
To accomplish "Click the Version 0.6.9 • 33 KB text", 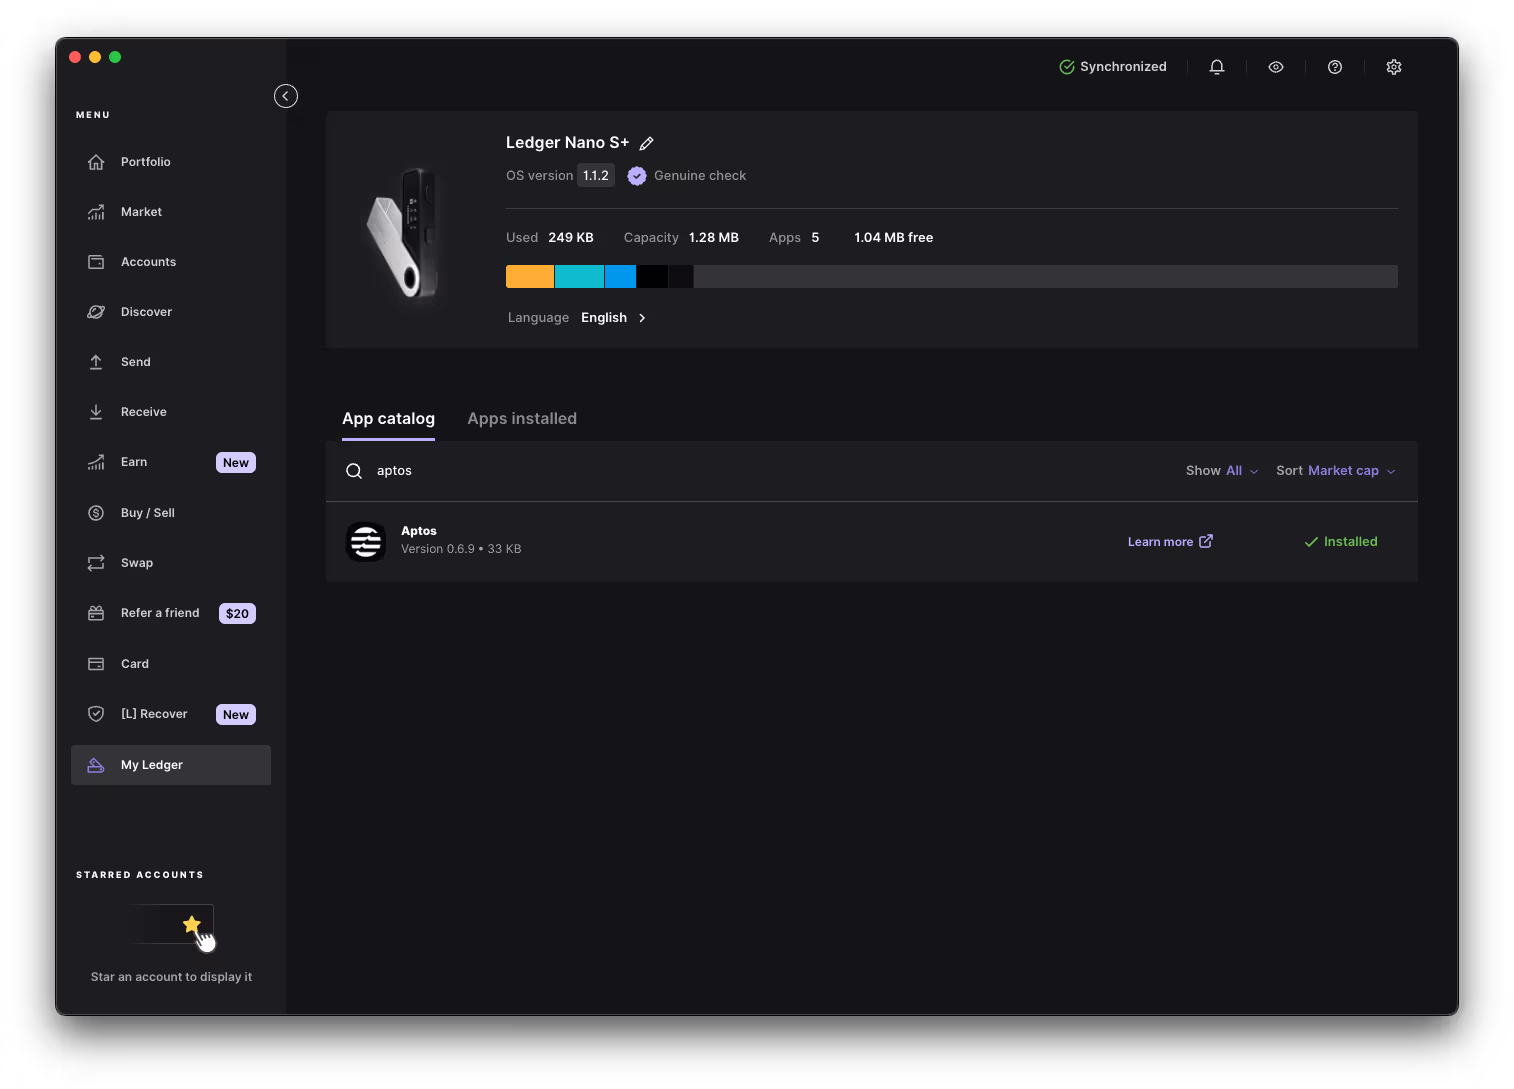I will 461,549.
